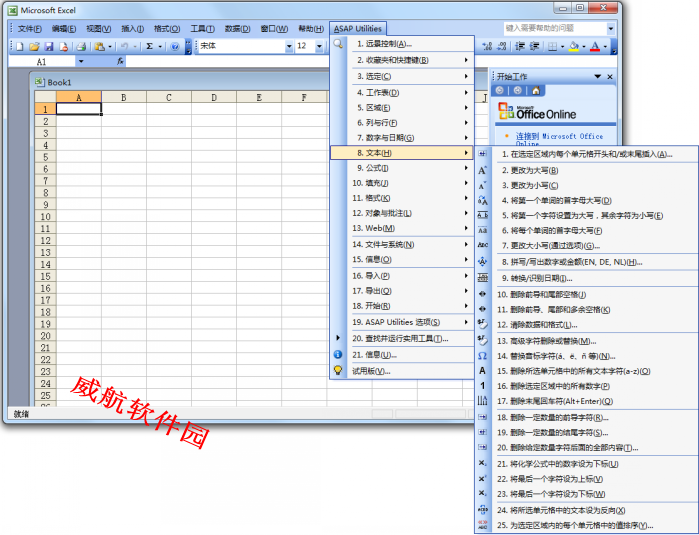Click the Save floppy disk icon
The width and height of the screenshot is (699, 535).
point(49,46)
